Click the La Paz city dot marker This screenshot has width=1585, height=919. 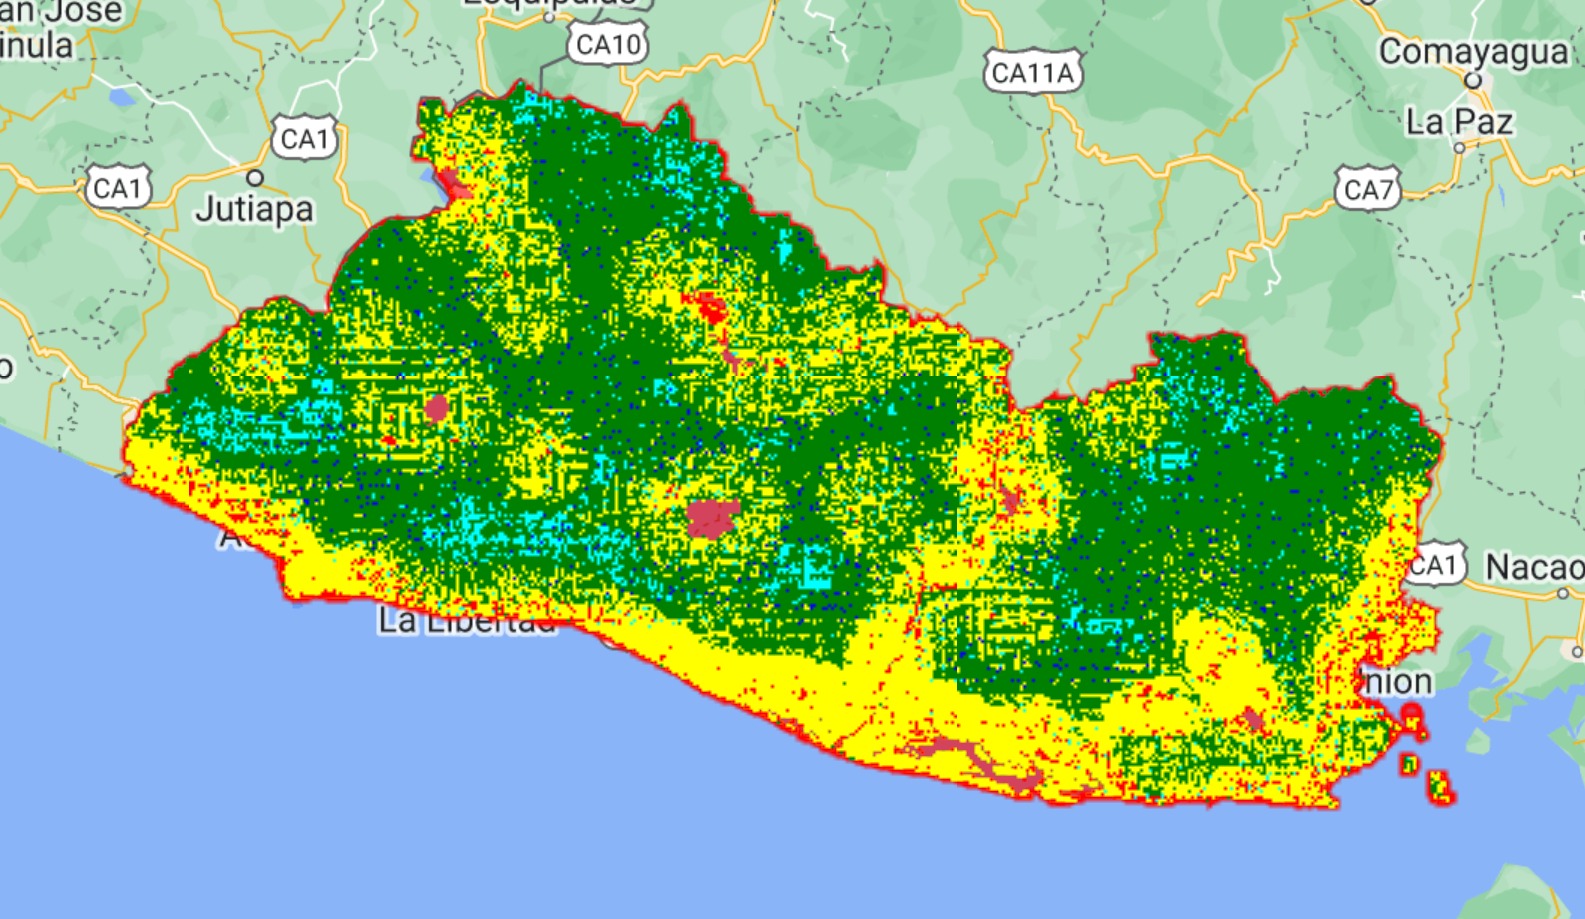1459,147
